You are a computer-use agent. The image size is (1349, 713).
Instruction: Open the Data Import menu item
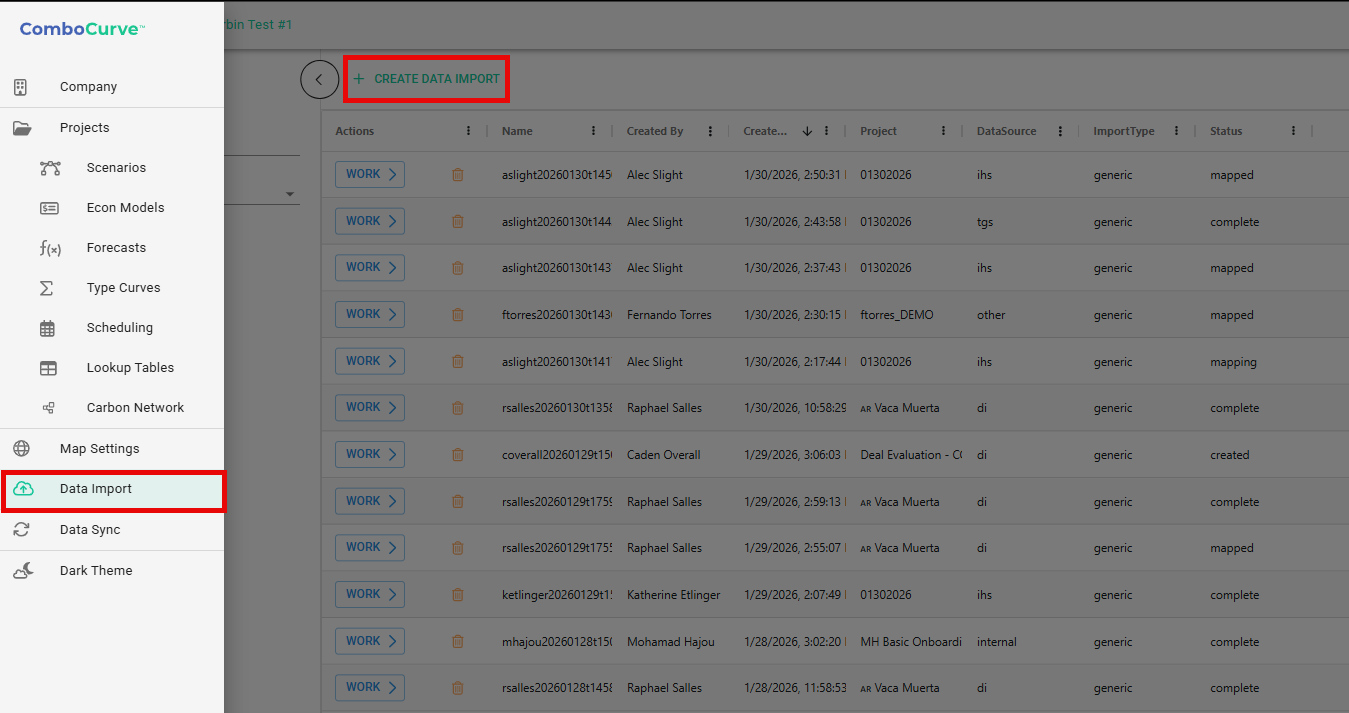click(96, 489)
